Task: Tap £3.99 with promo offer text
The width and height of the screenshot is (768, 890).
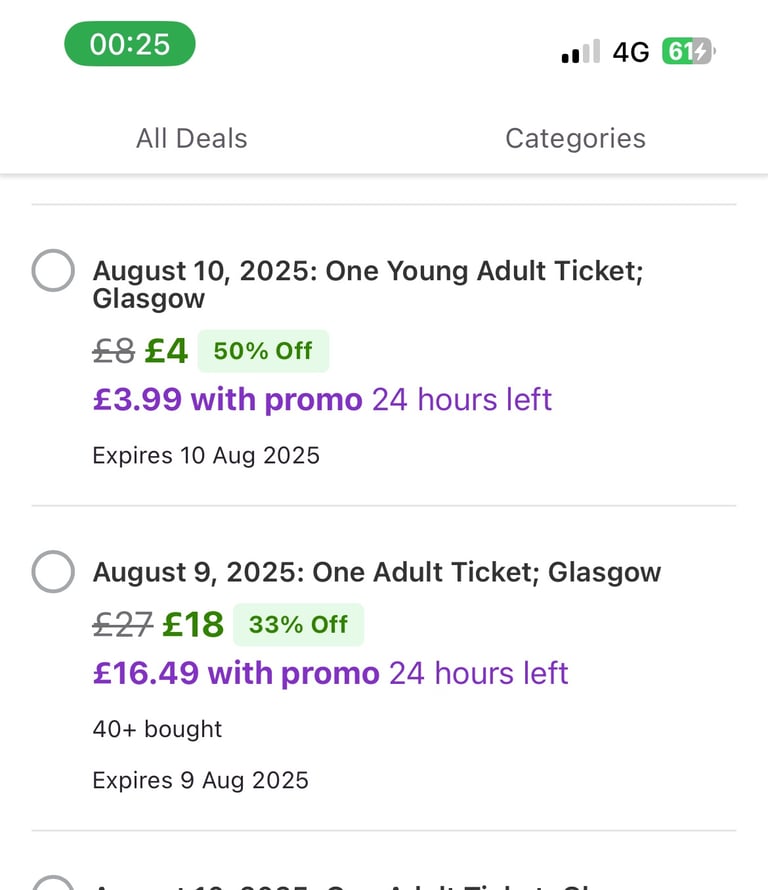Action: pyautogui.click(x=228, y=400)
